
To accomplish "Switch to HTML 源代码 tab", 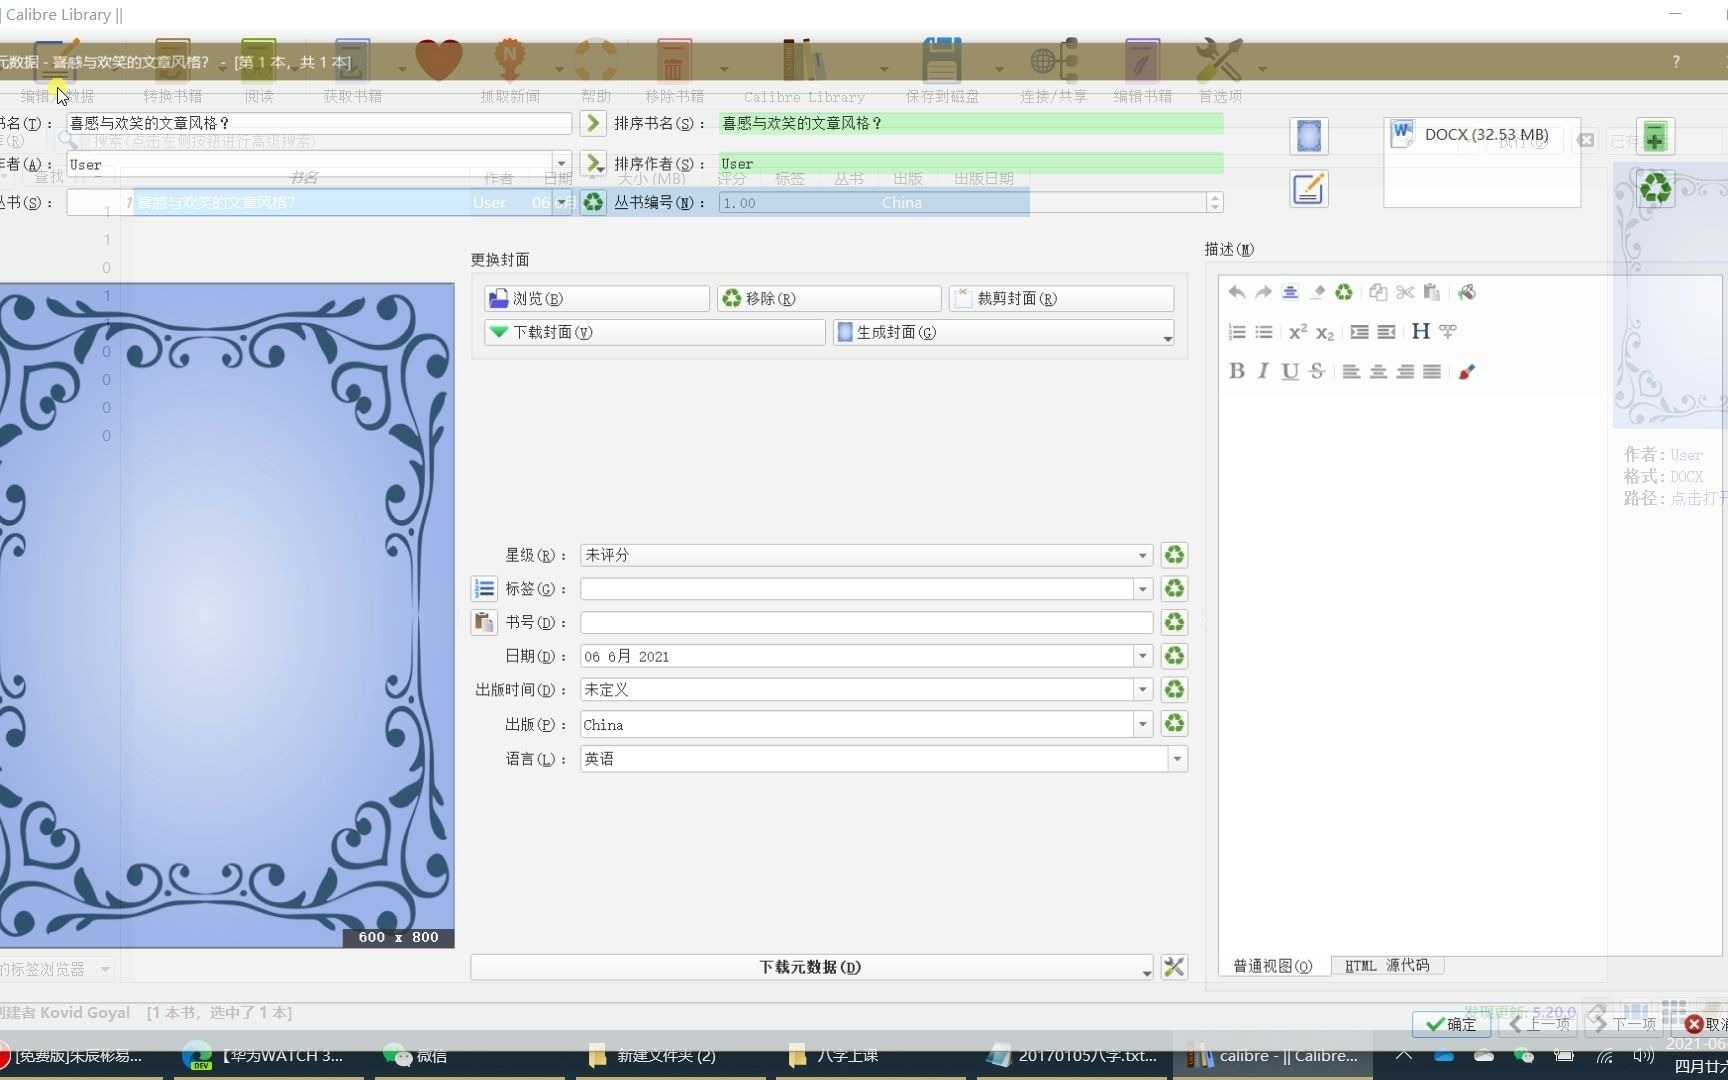I will click(1387, 966).
